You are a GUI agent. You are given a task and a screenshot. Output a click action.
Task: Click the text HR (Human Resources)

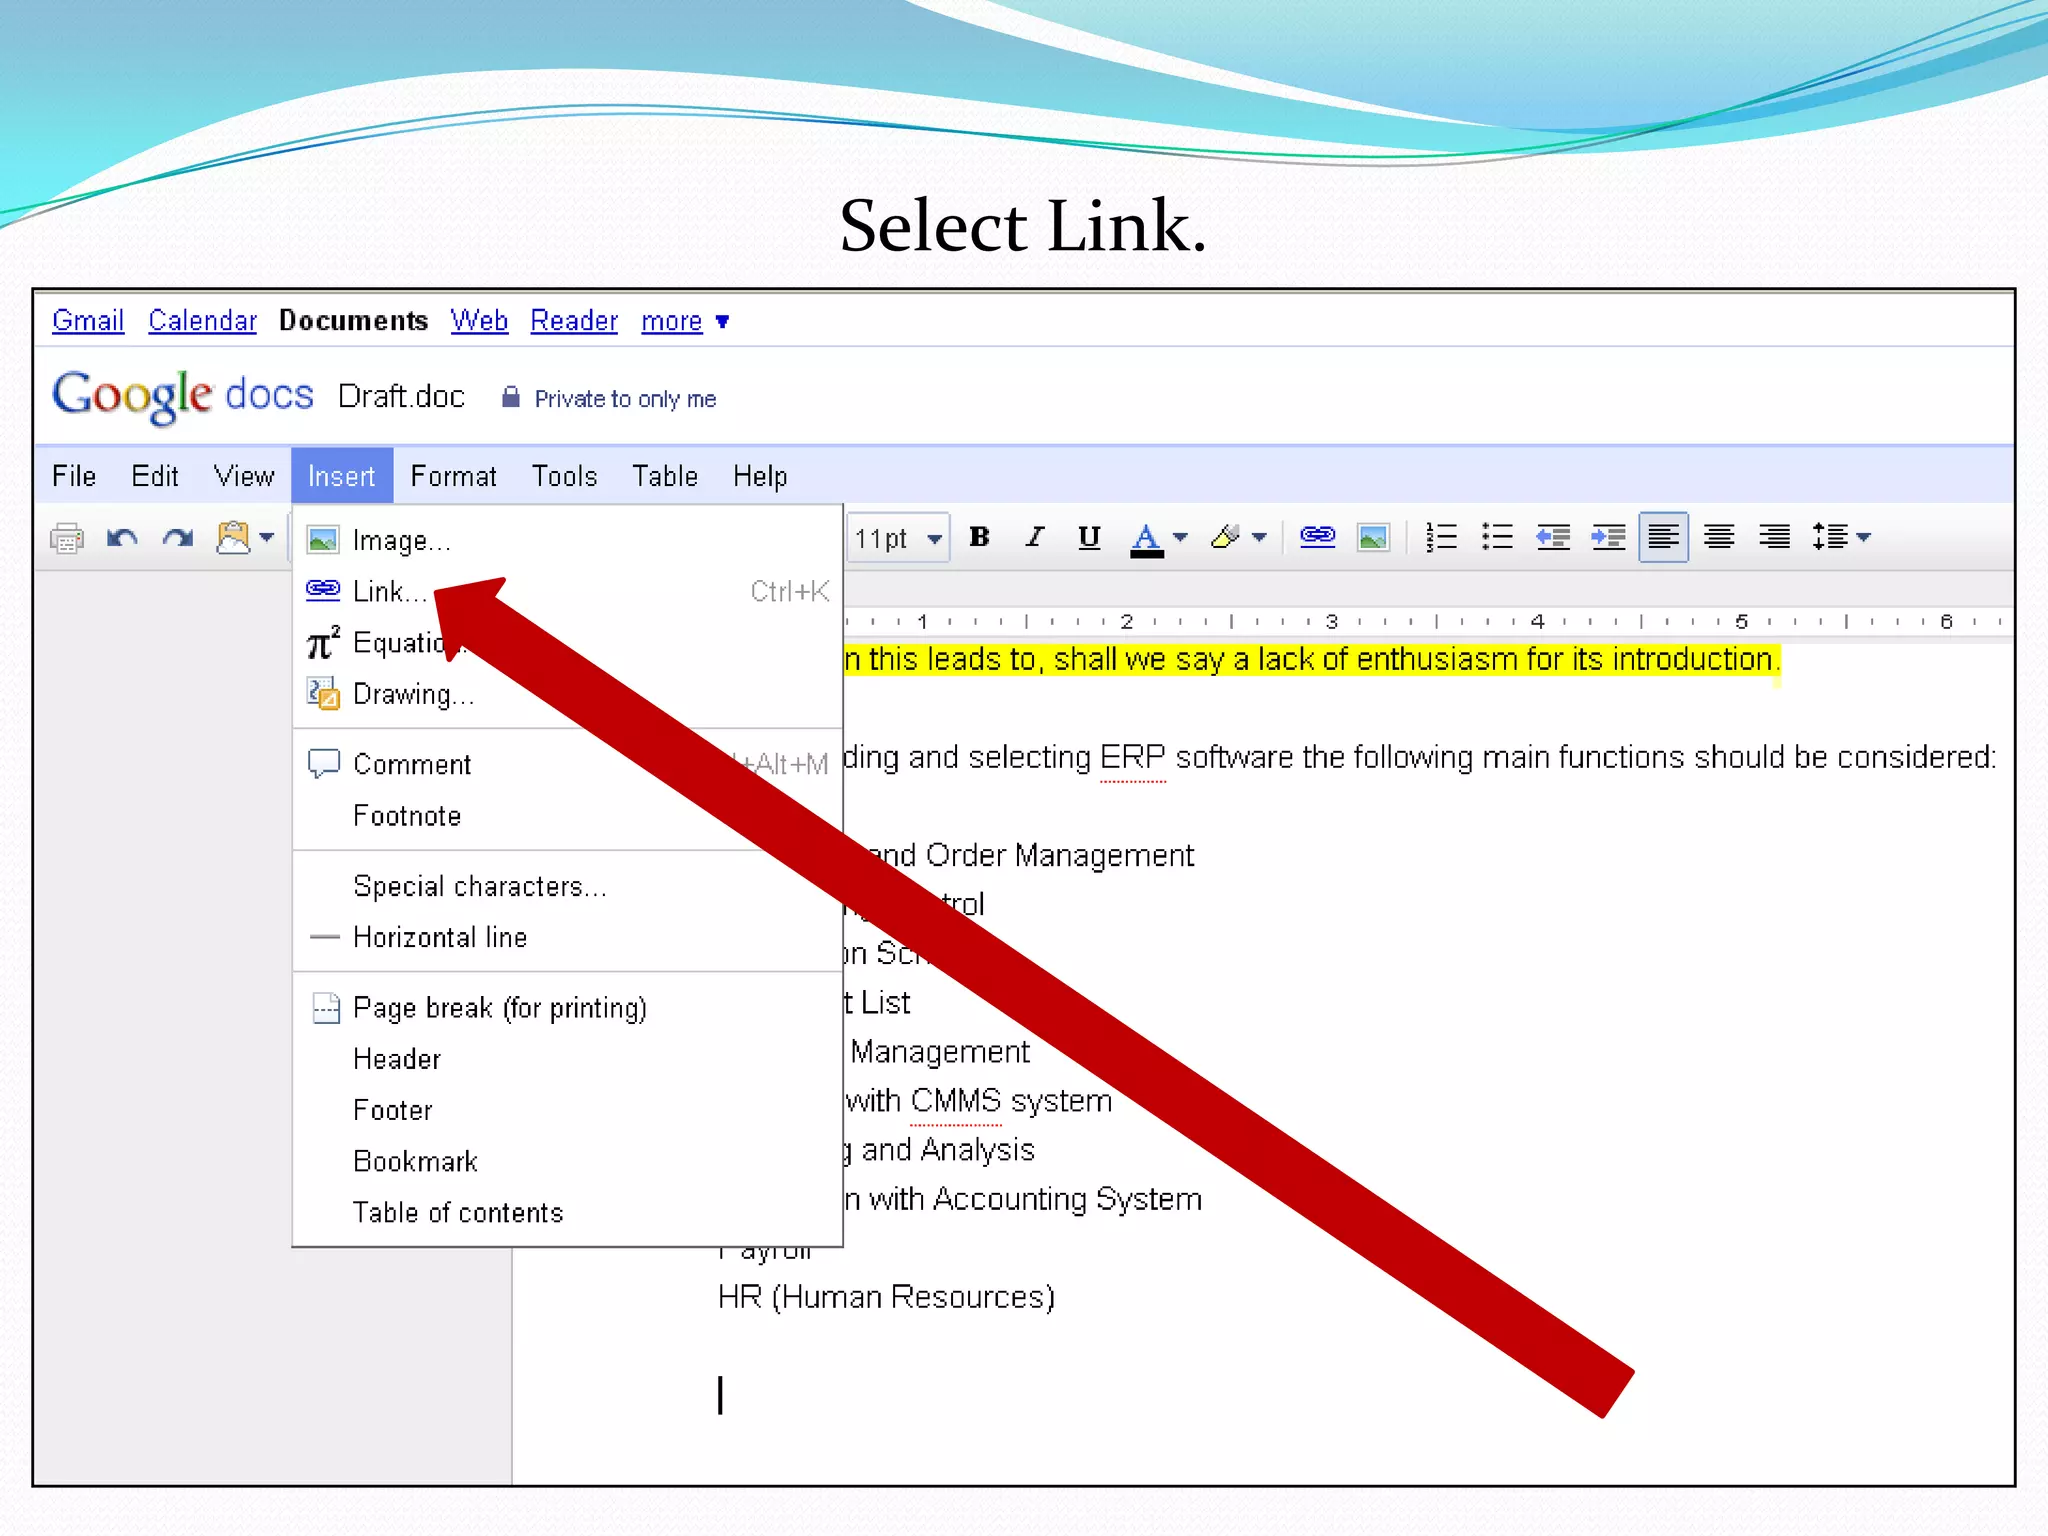886,1297
